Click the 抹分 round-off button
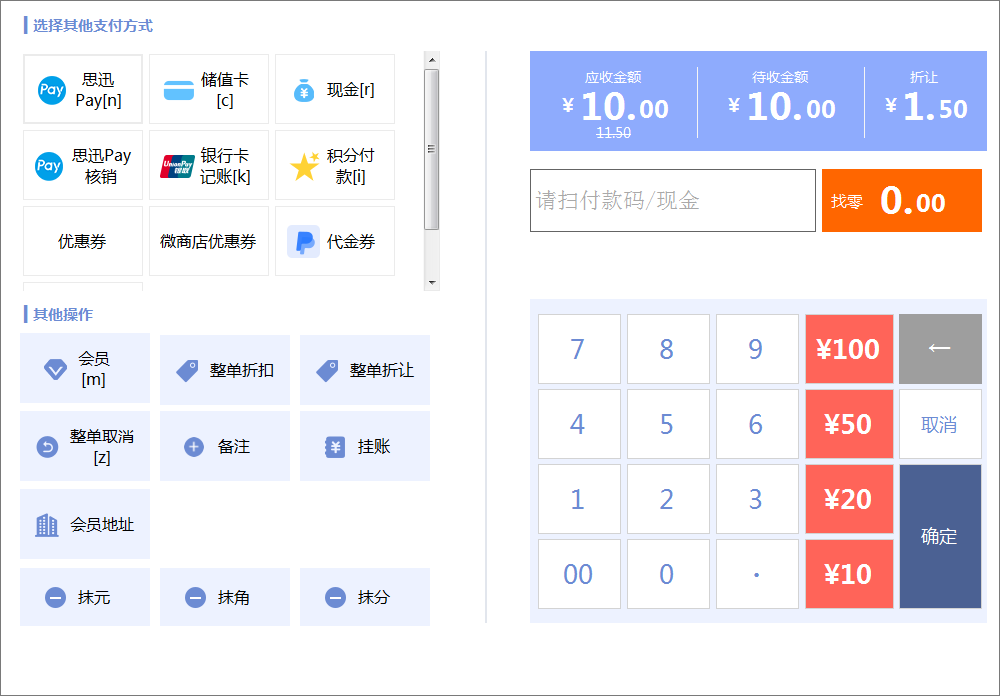This screenshot has width=1000, height=696. (365, 597)
